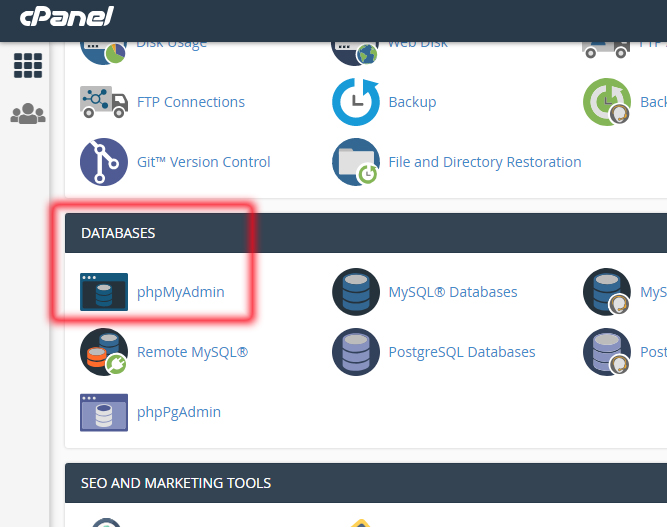Click the FTP Connections truck icon
This screenshot has width=667, height=527.
tap(104, 102)
